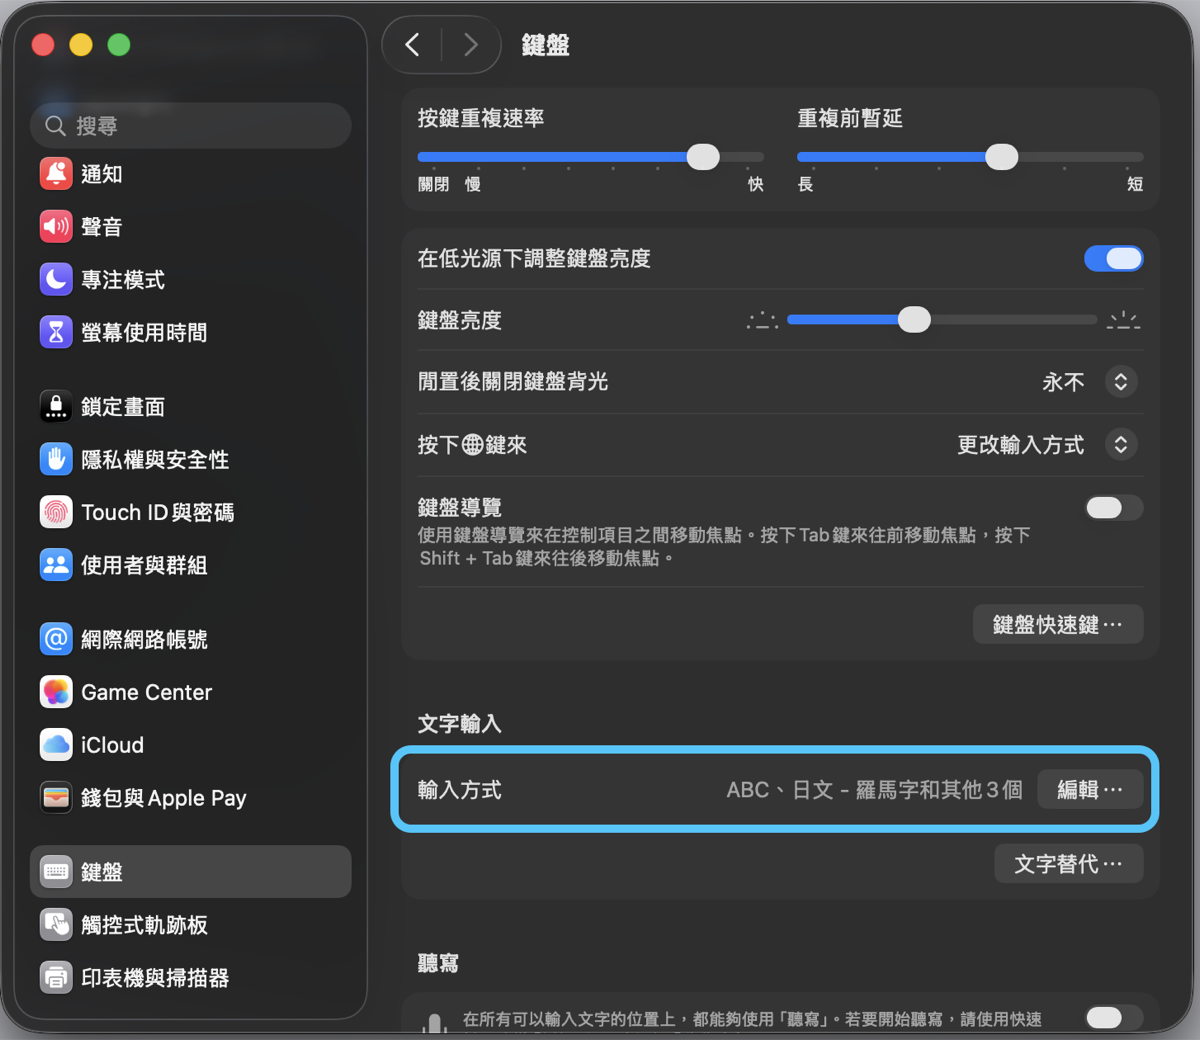
Task: Click the 鍵盤 keyboard icon in sidebar
Action: tap(56, 872)
